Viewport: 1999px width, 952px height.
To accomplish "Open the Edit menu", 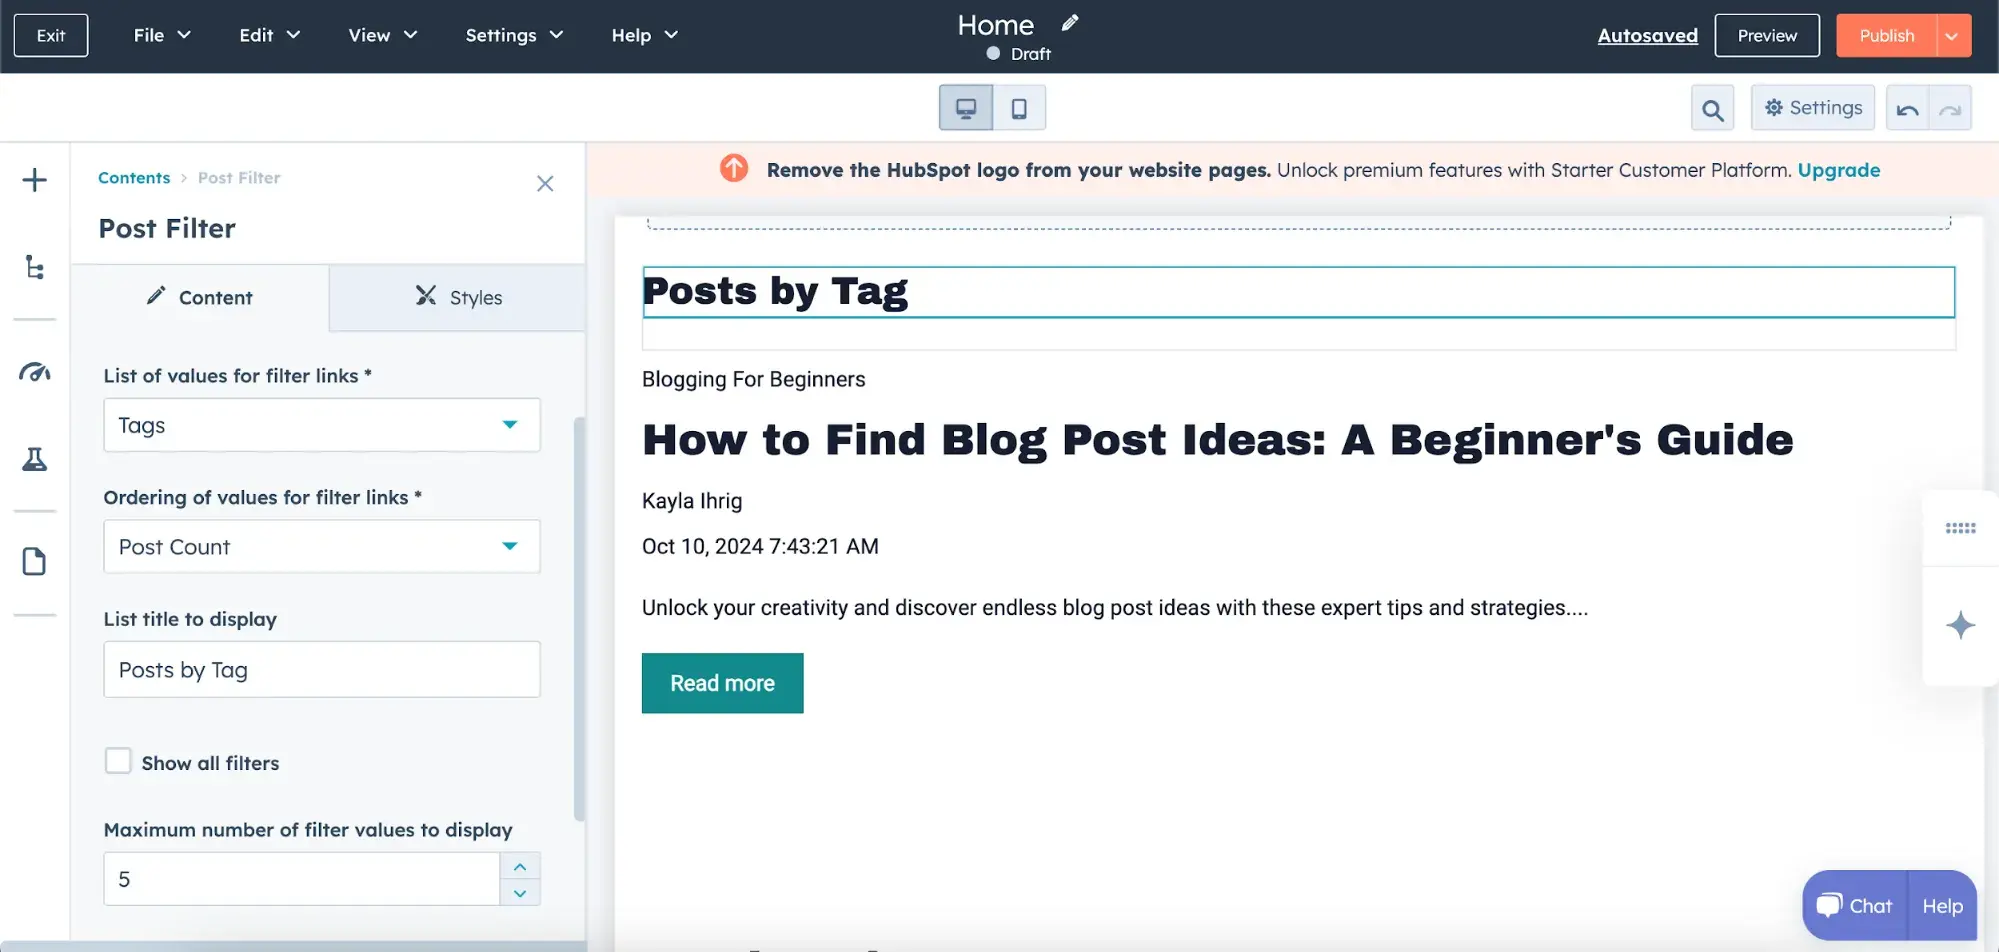I will coord(270,35).
